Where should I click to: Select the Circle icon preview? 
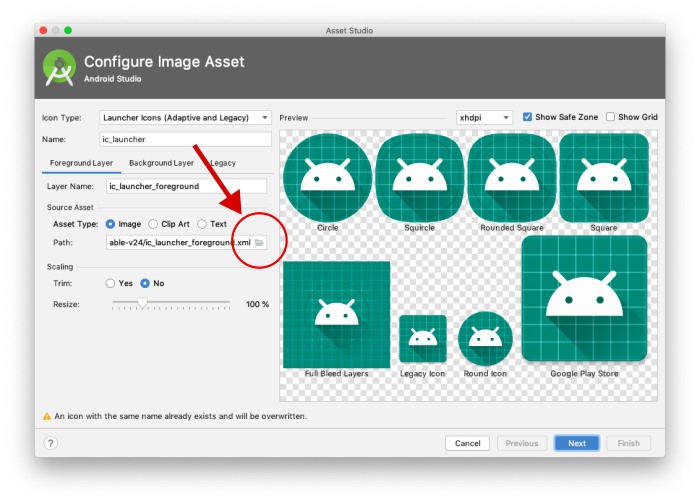tap(327, 178)
